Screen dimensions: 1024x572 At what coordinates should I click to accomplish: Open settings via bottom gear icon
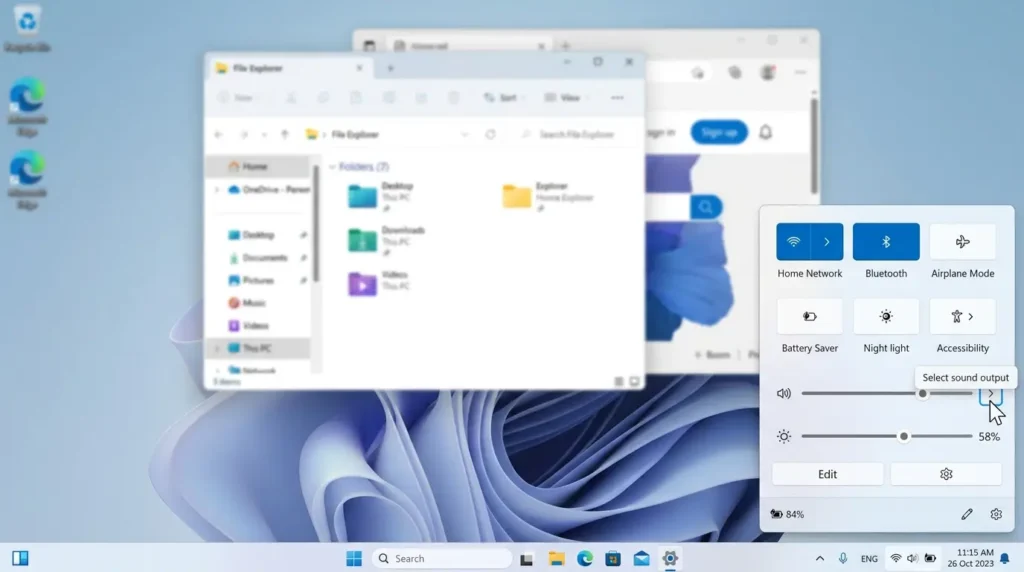[996, 515]
